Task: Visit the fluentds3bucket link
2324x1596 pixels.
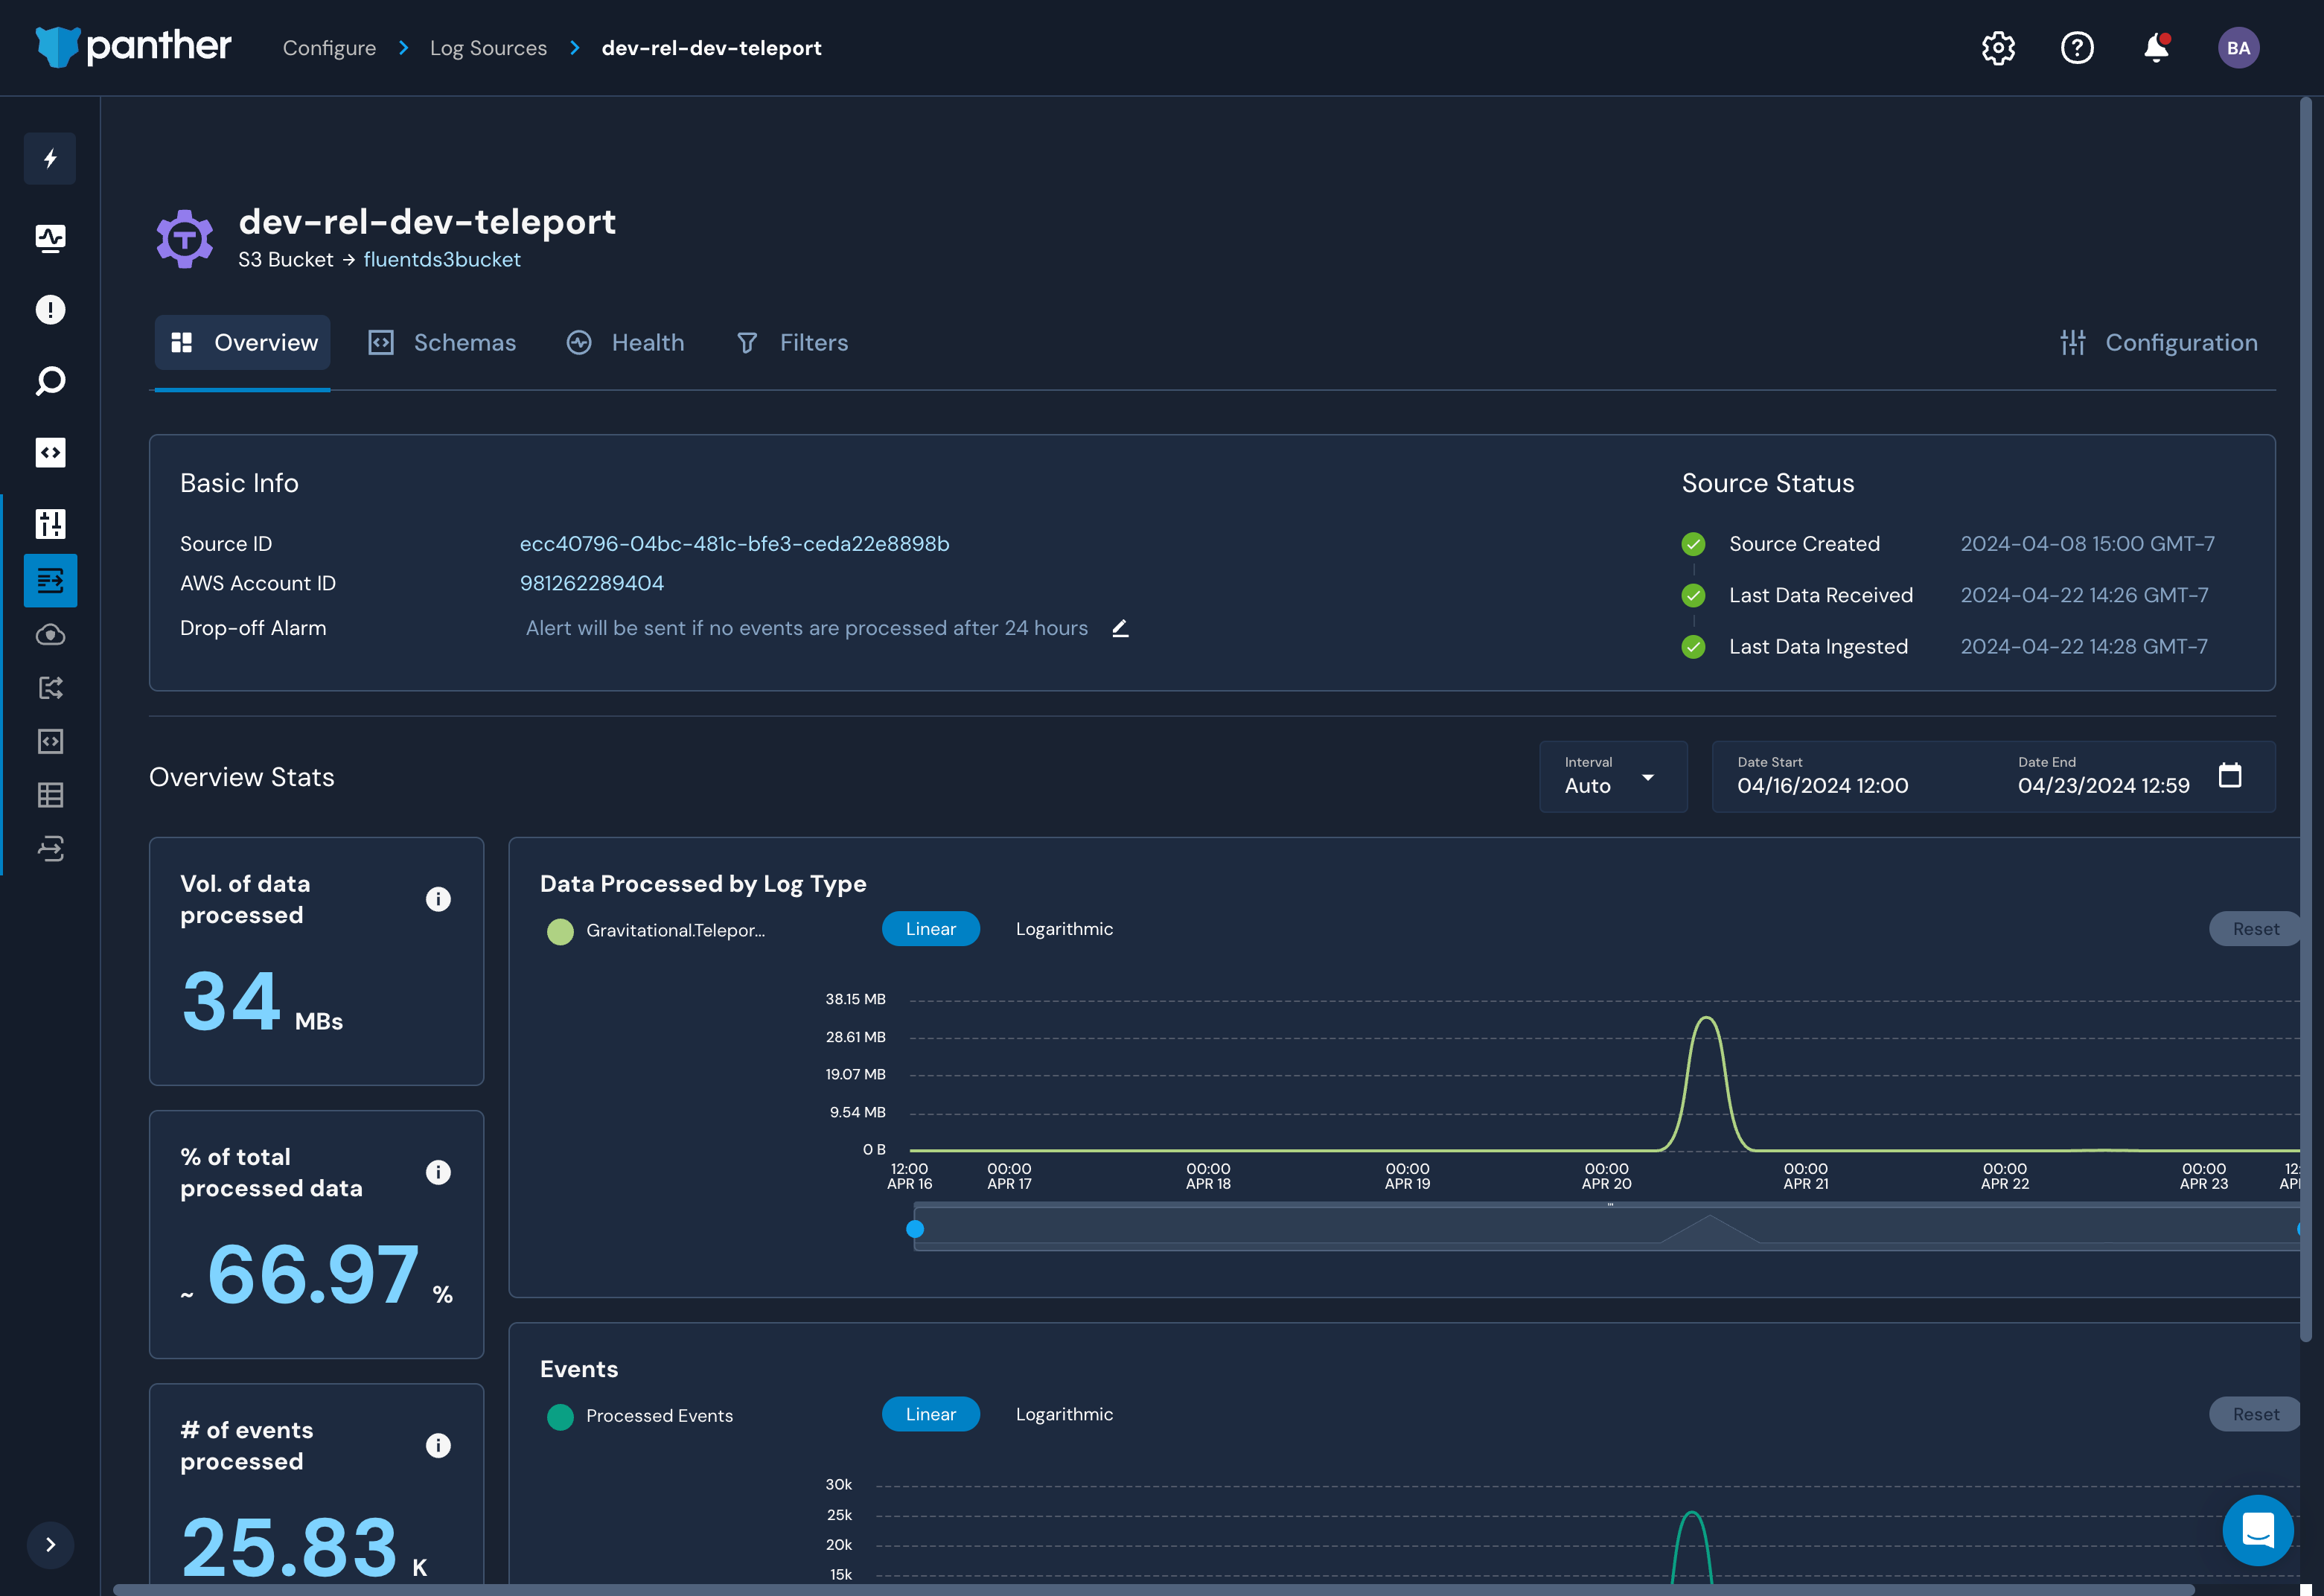Action: coord(442,259)
